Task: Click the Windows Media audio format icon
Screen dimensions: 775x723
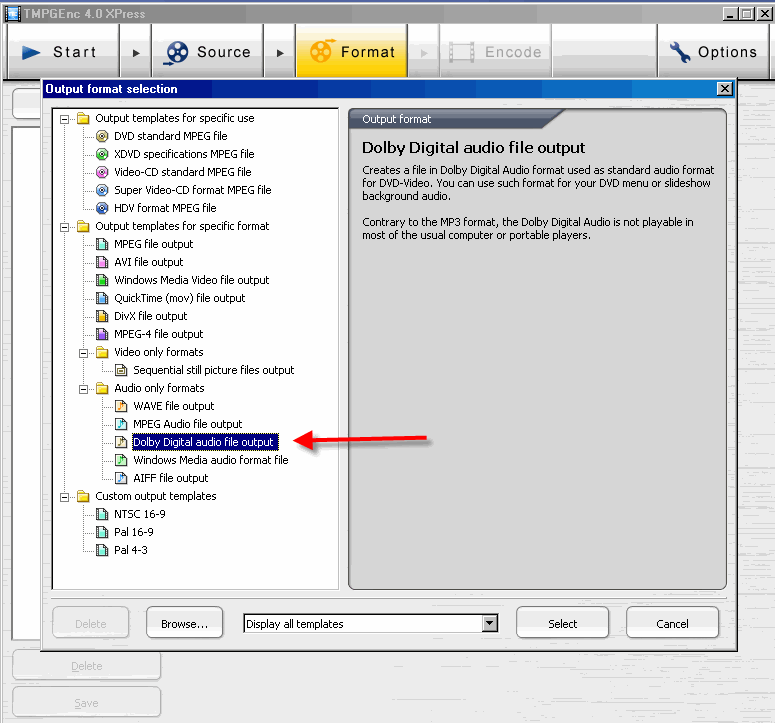Action: click(x=121, y=460)
